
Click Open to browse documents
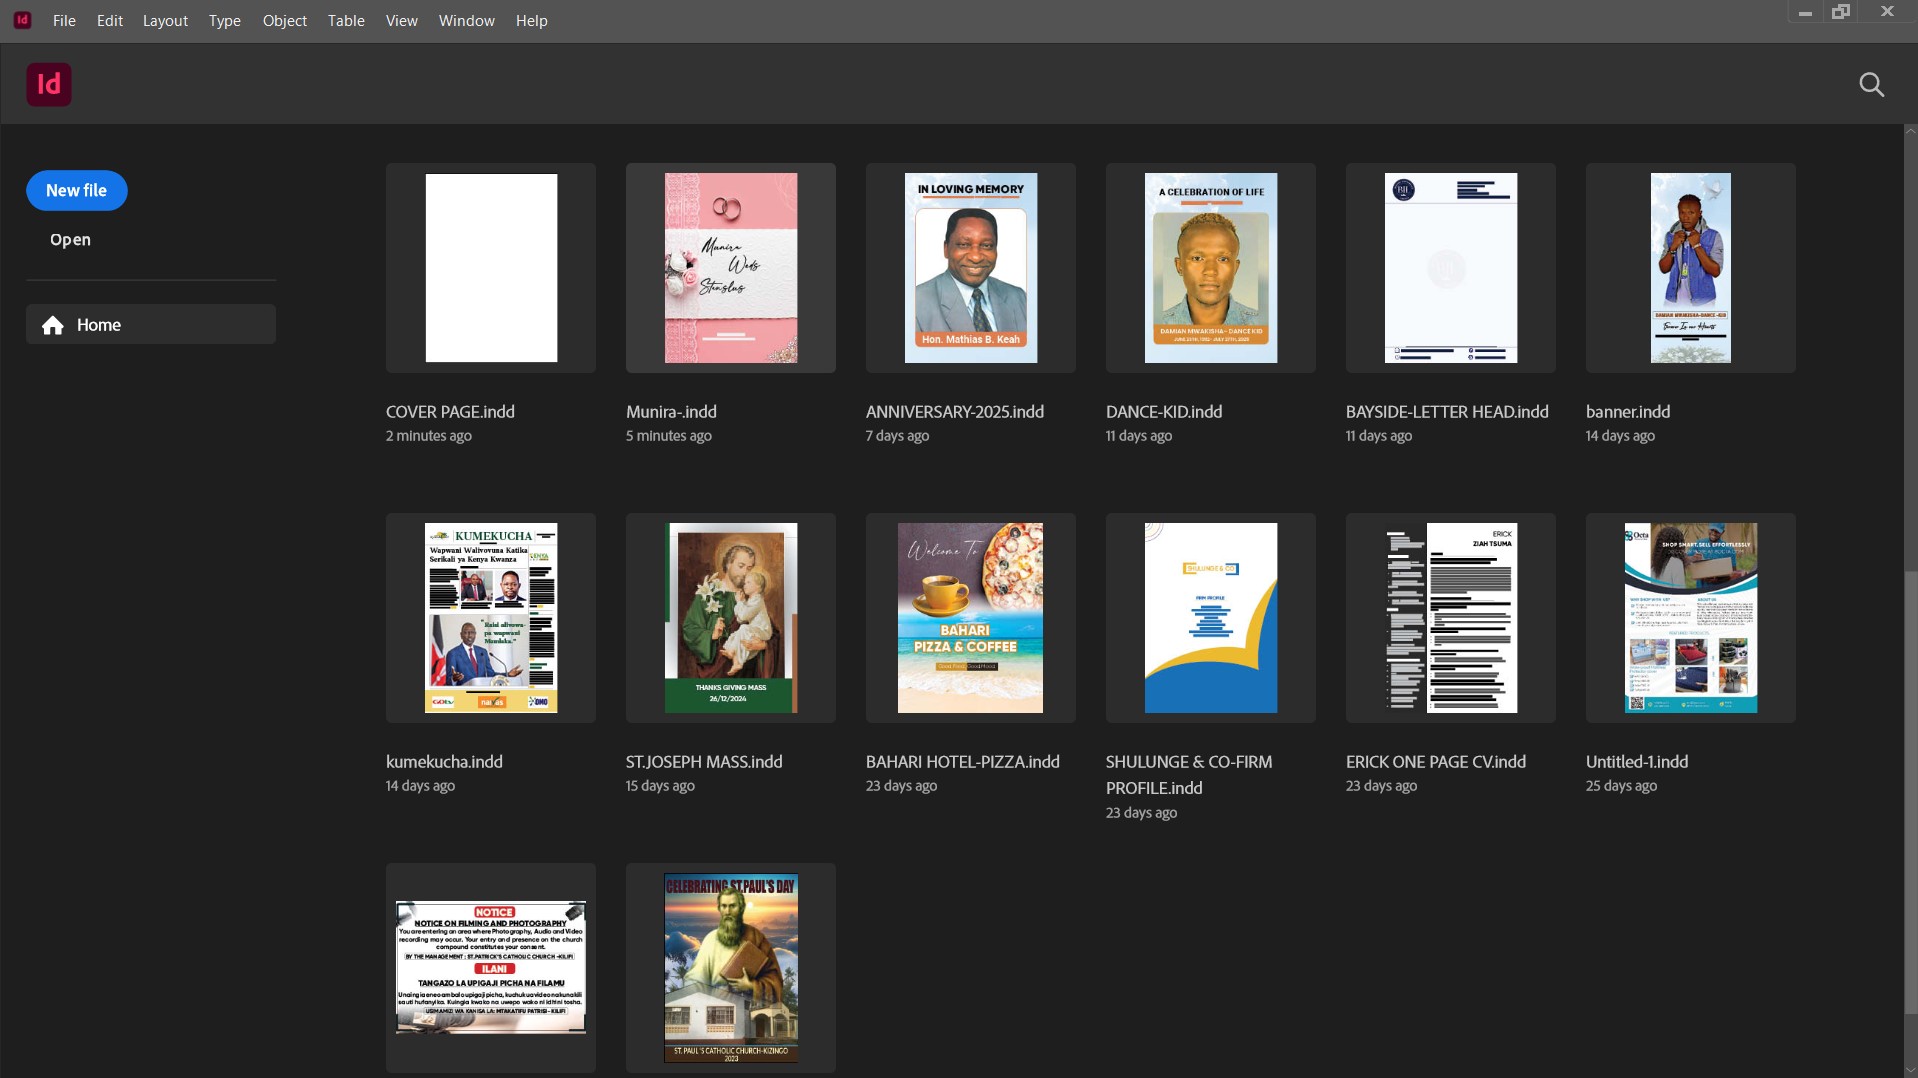tap(70, 240)
